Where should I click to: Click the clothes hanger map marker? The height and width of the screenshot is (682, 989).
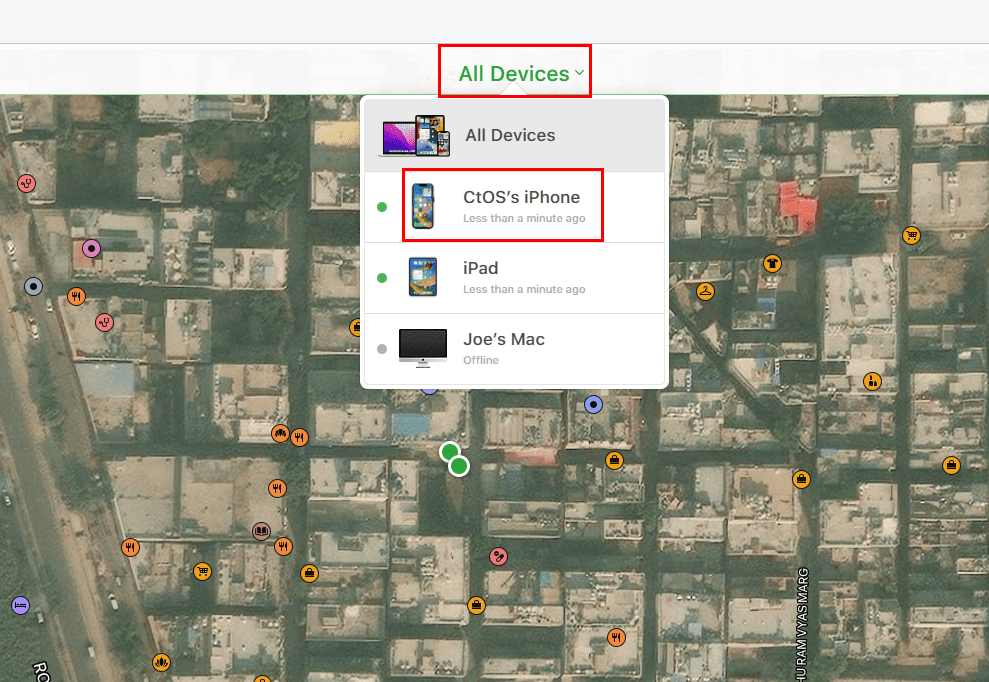(705, 291)
